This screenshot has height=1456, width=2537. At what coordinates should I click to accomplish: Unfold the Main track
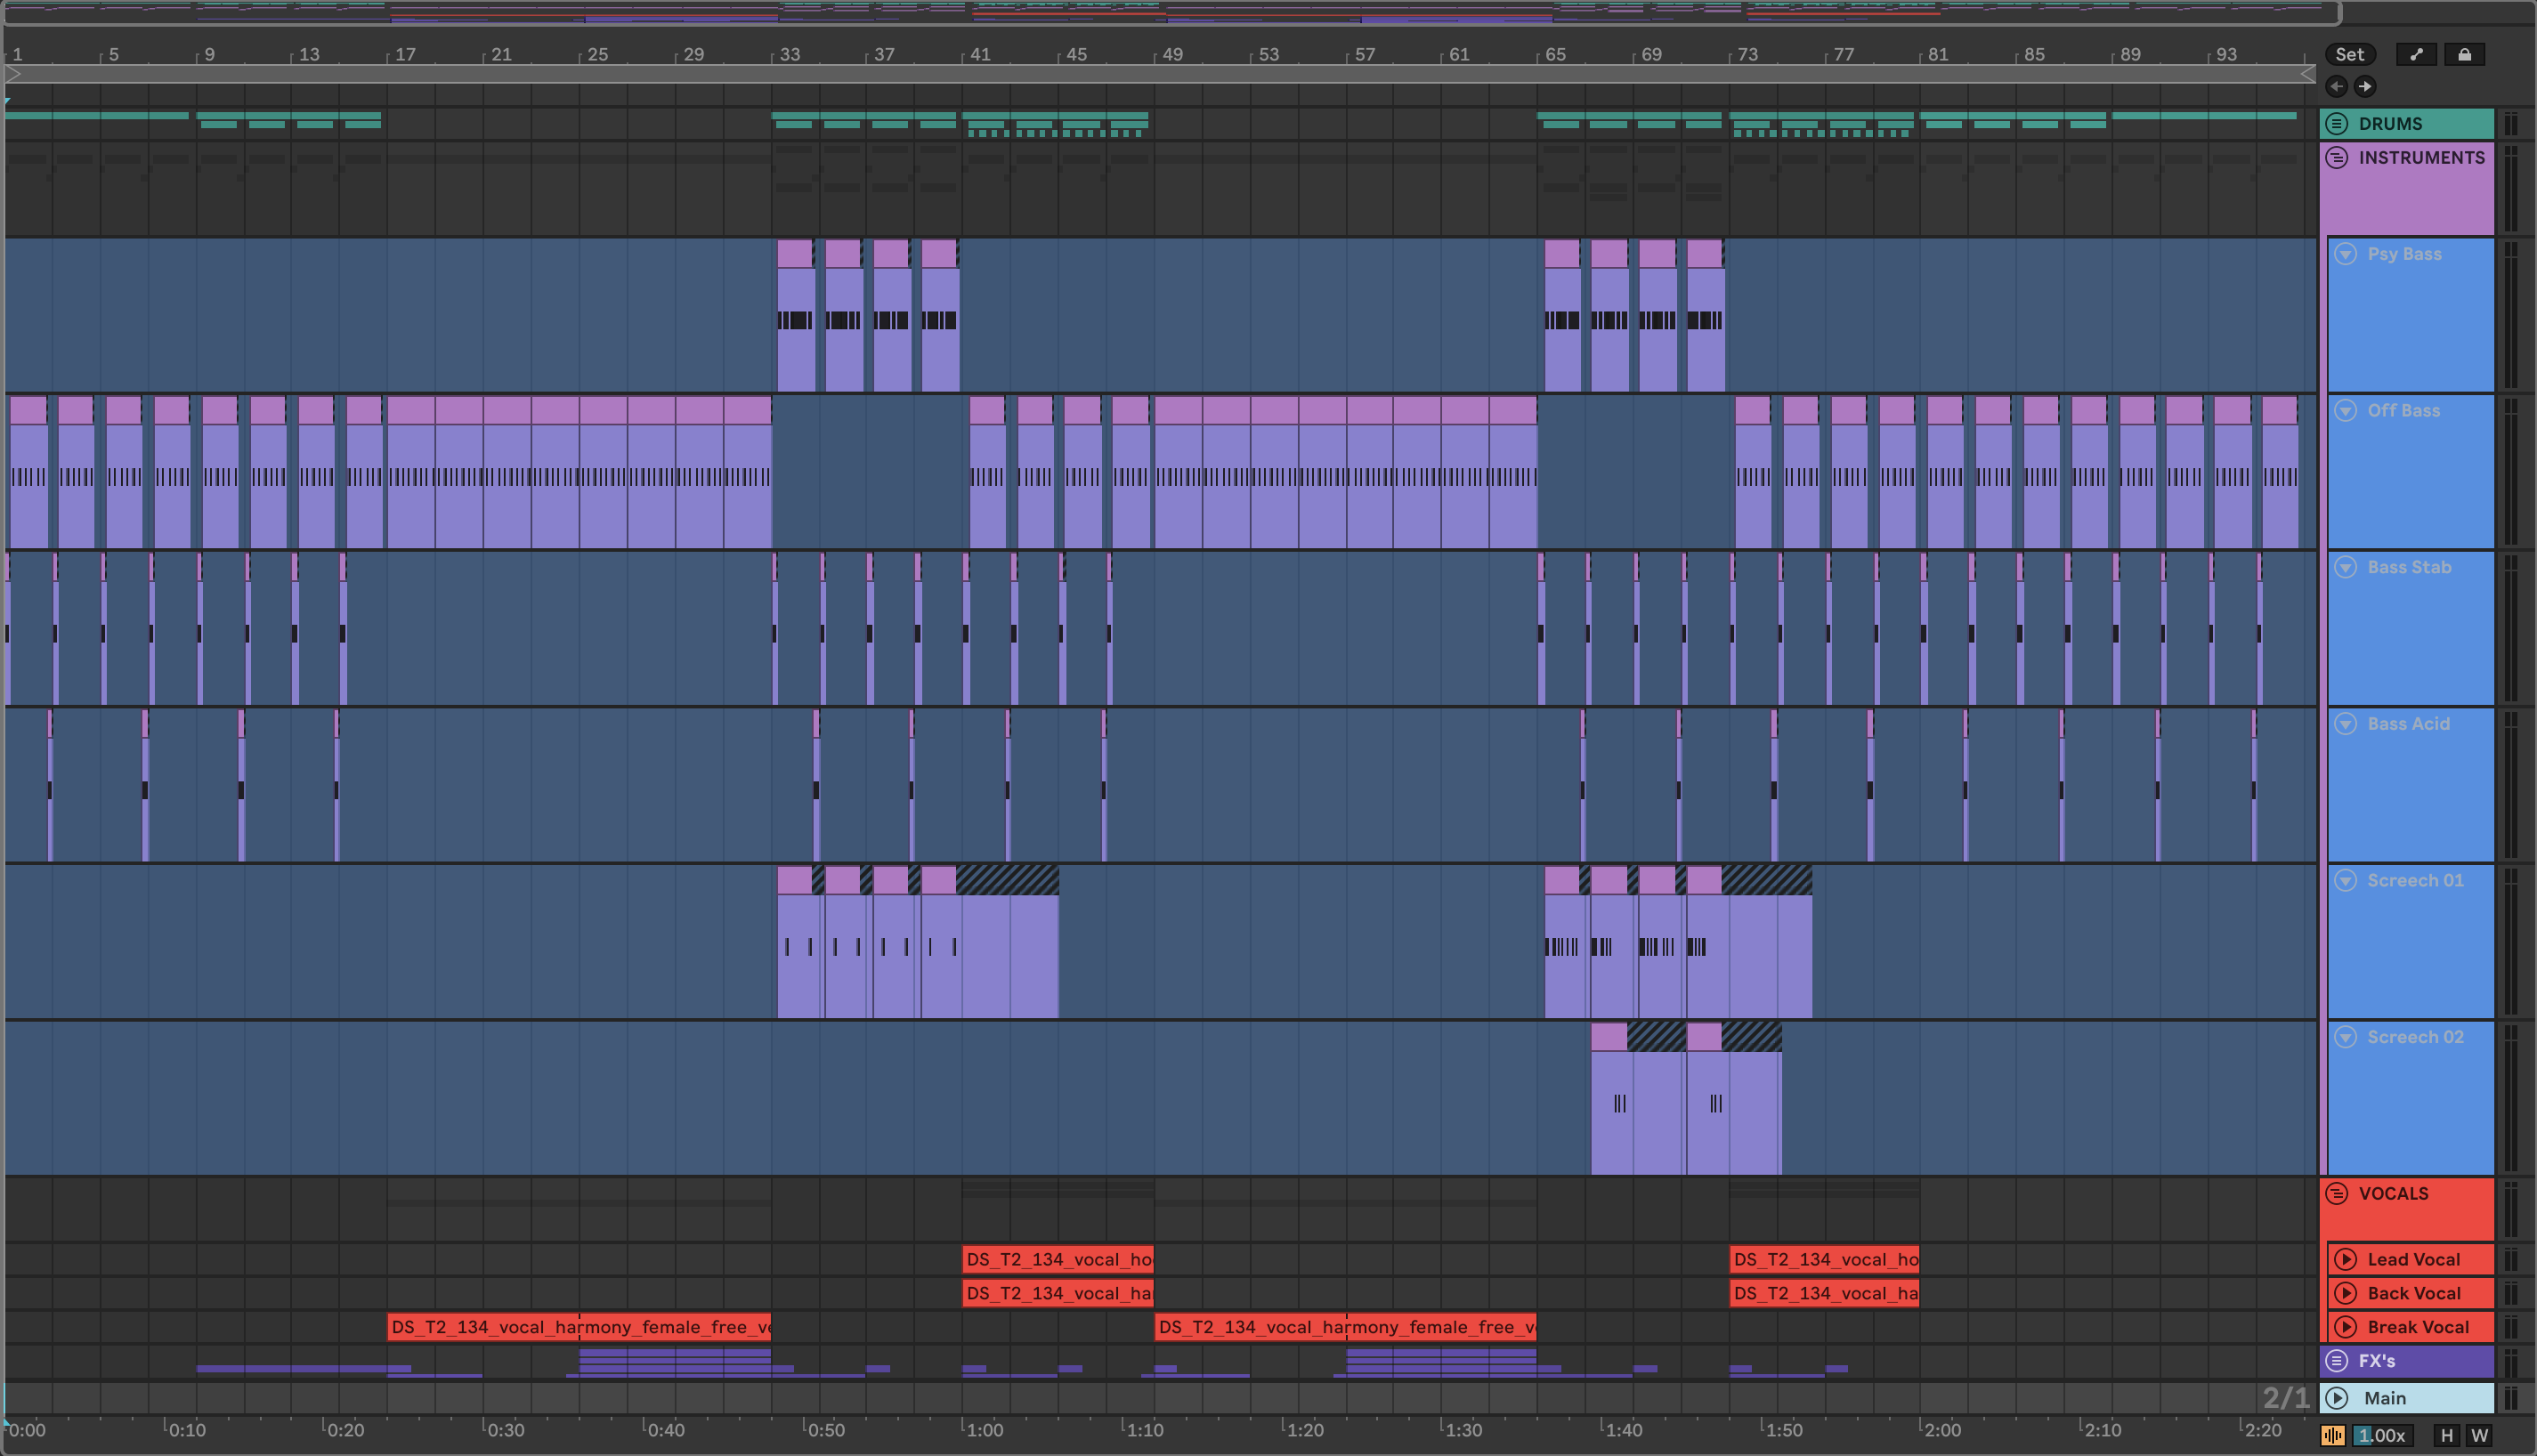pyautogui.click(x=2336, y=1398)
